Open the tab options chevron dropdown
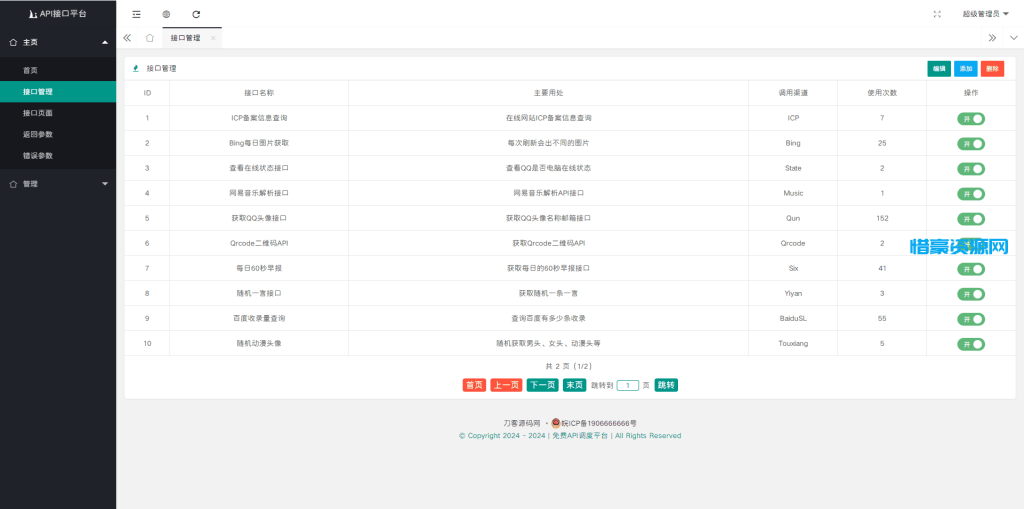Image resolution: width=1024 pixels, height=509 pixels. click(1012, 38)
